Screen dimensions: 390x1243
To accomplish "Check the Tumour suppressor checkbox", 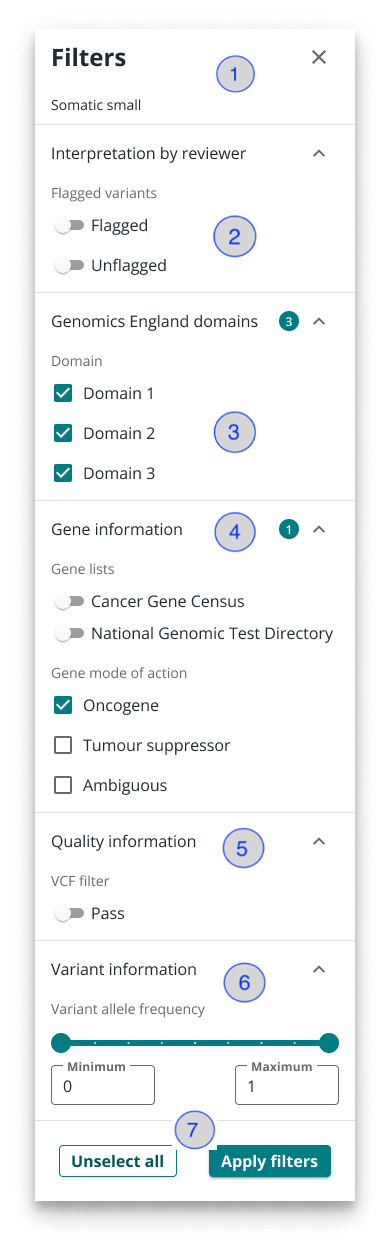I will (x=63, y=746).
